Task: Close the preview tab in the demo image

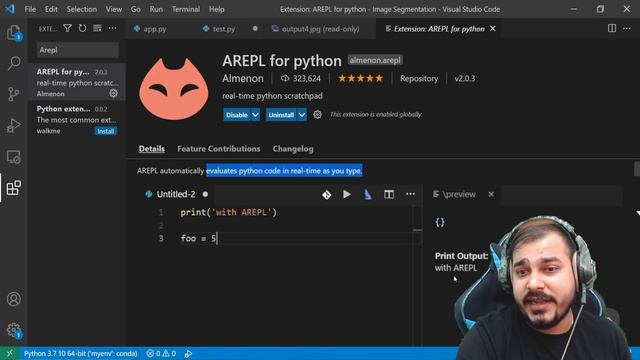Action: coord(491,194)
